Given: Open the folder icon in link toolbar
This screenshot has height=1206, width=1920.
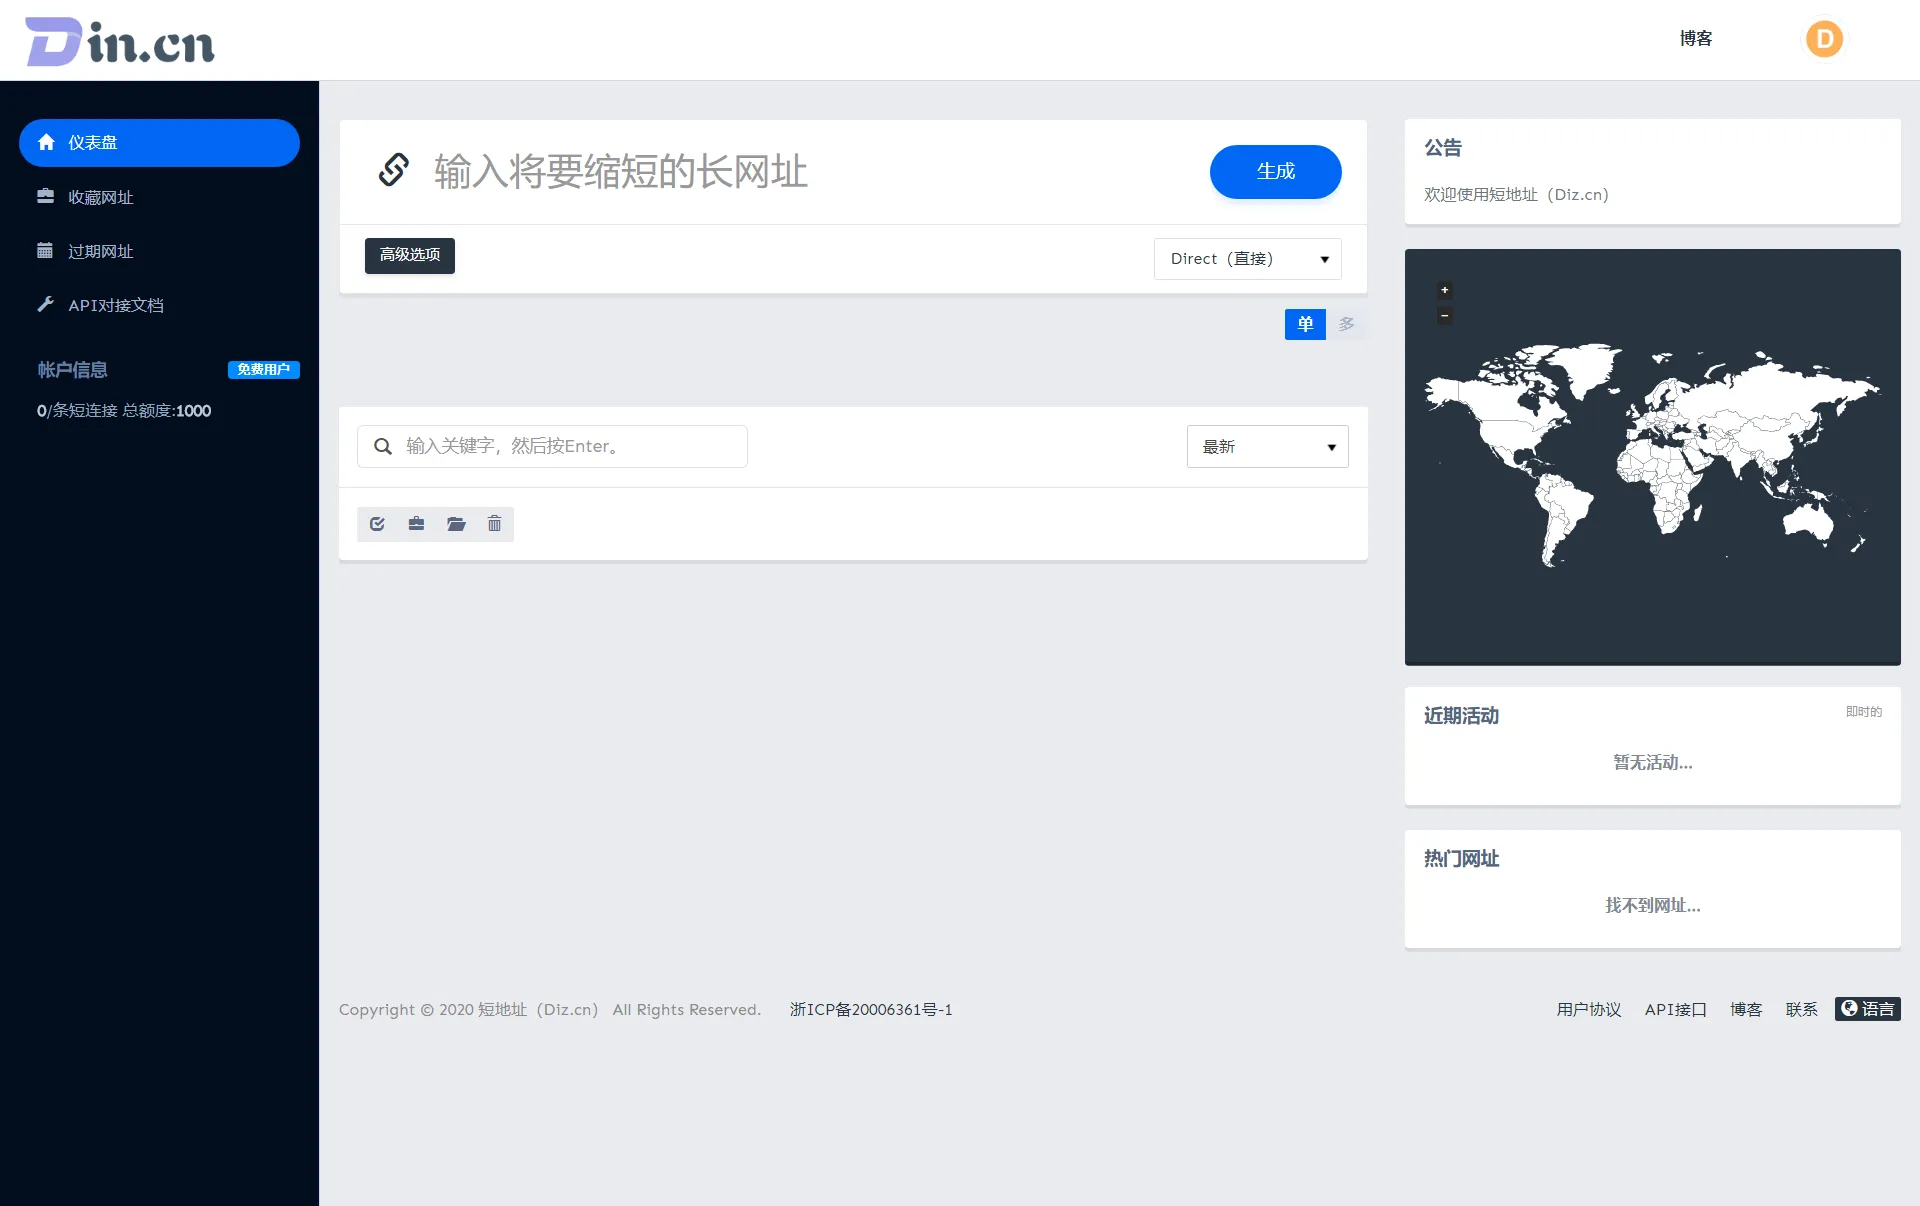Looking at the screenshot, I should [x=456, y=523].
